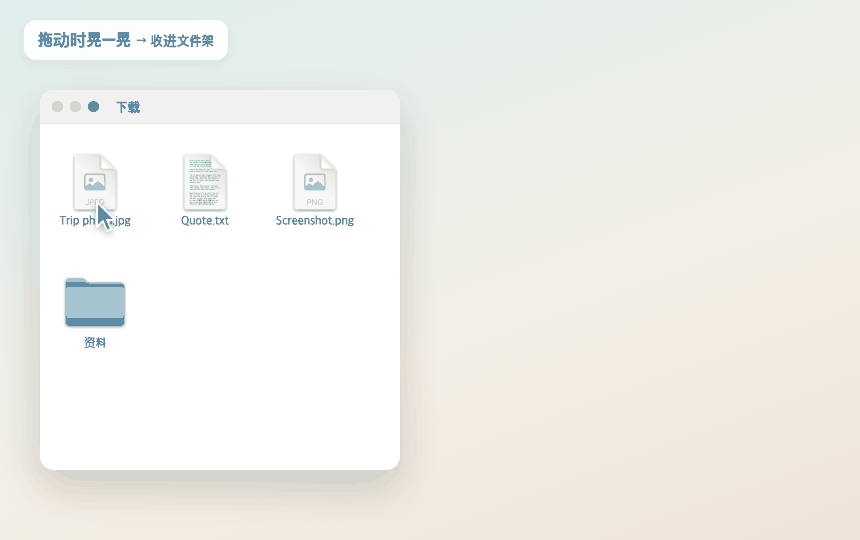This screenshot has height=540, width=860.
Task: Click the second gray window button in 下载 window
Action: (76, 106)
